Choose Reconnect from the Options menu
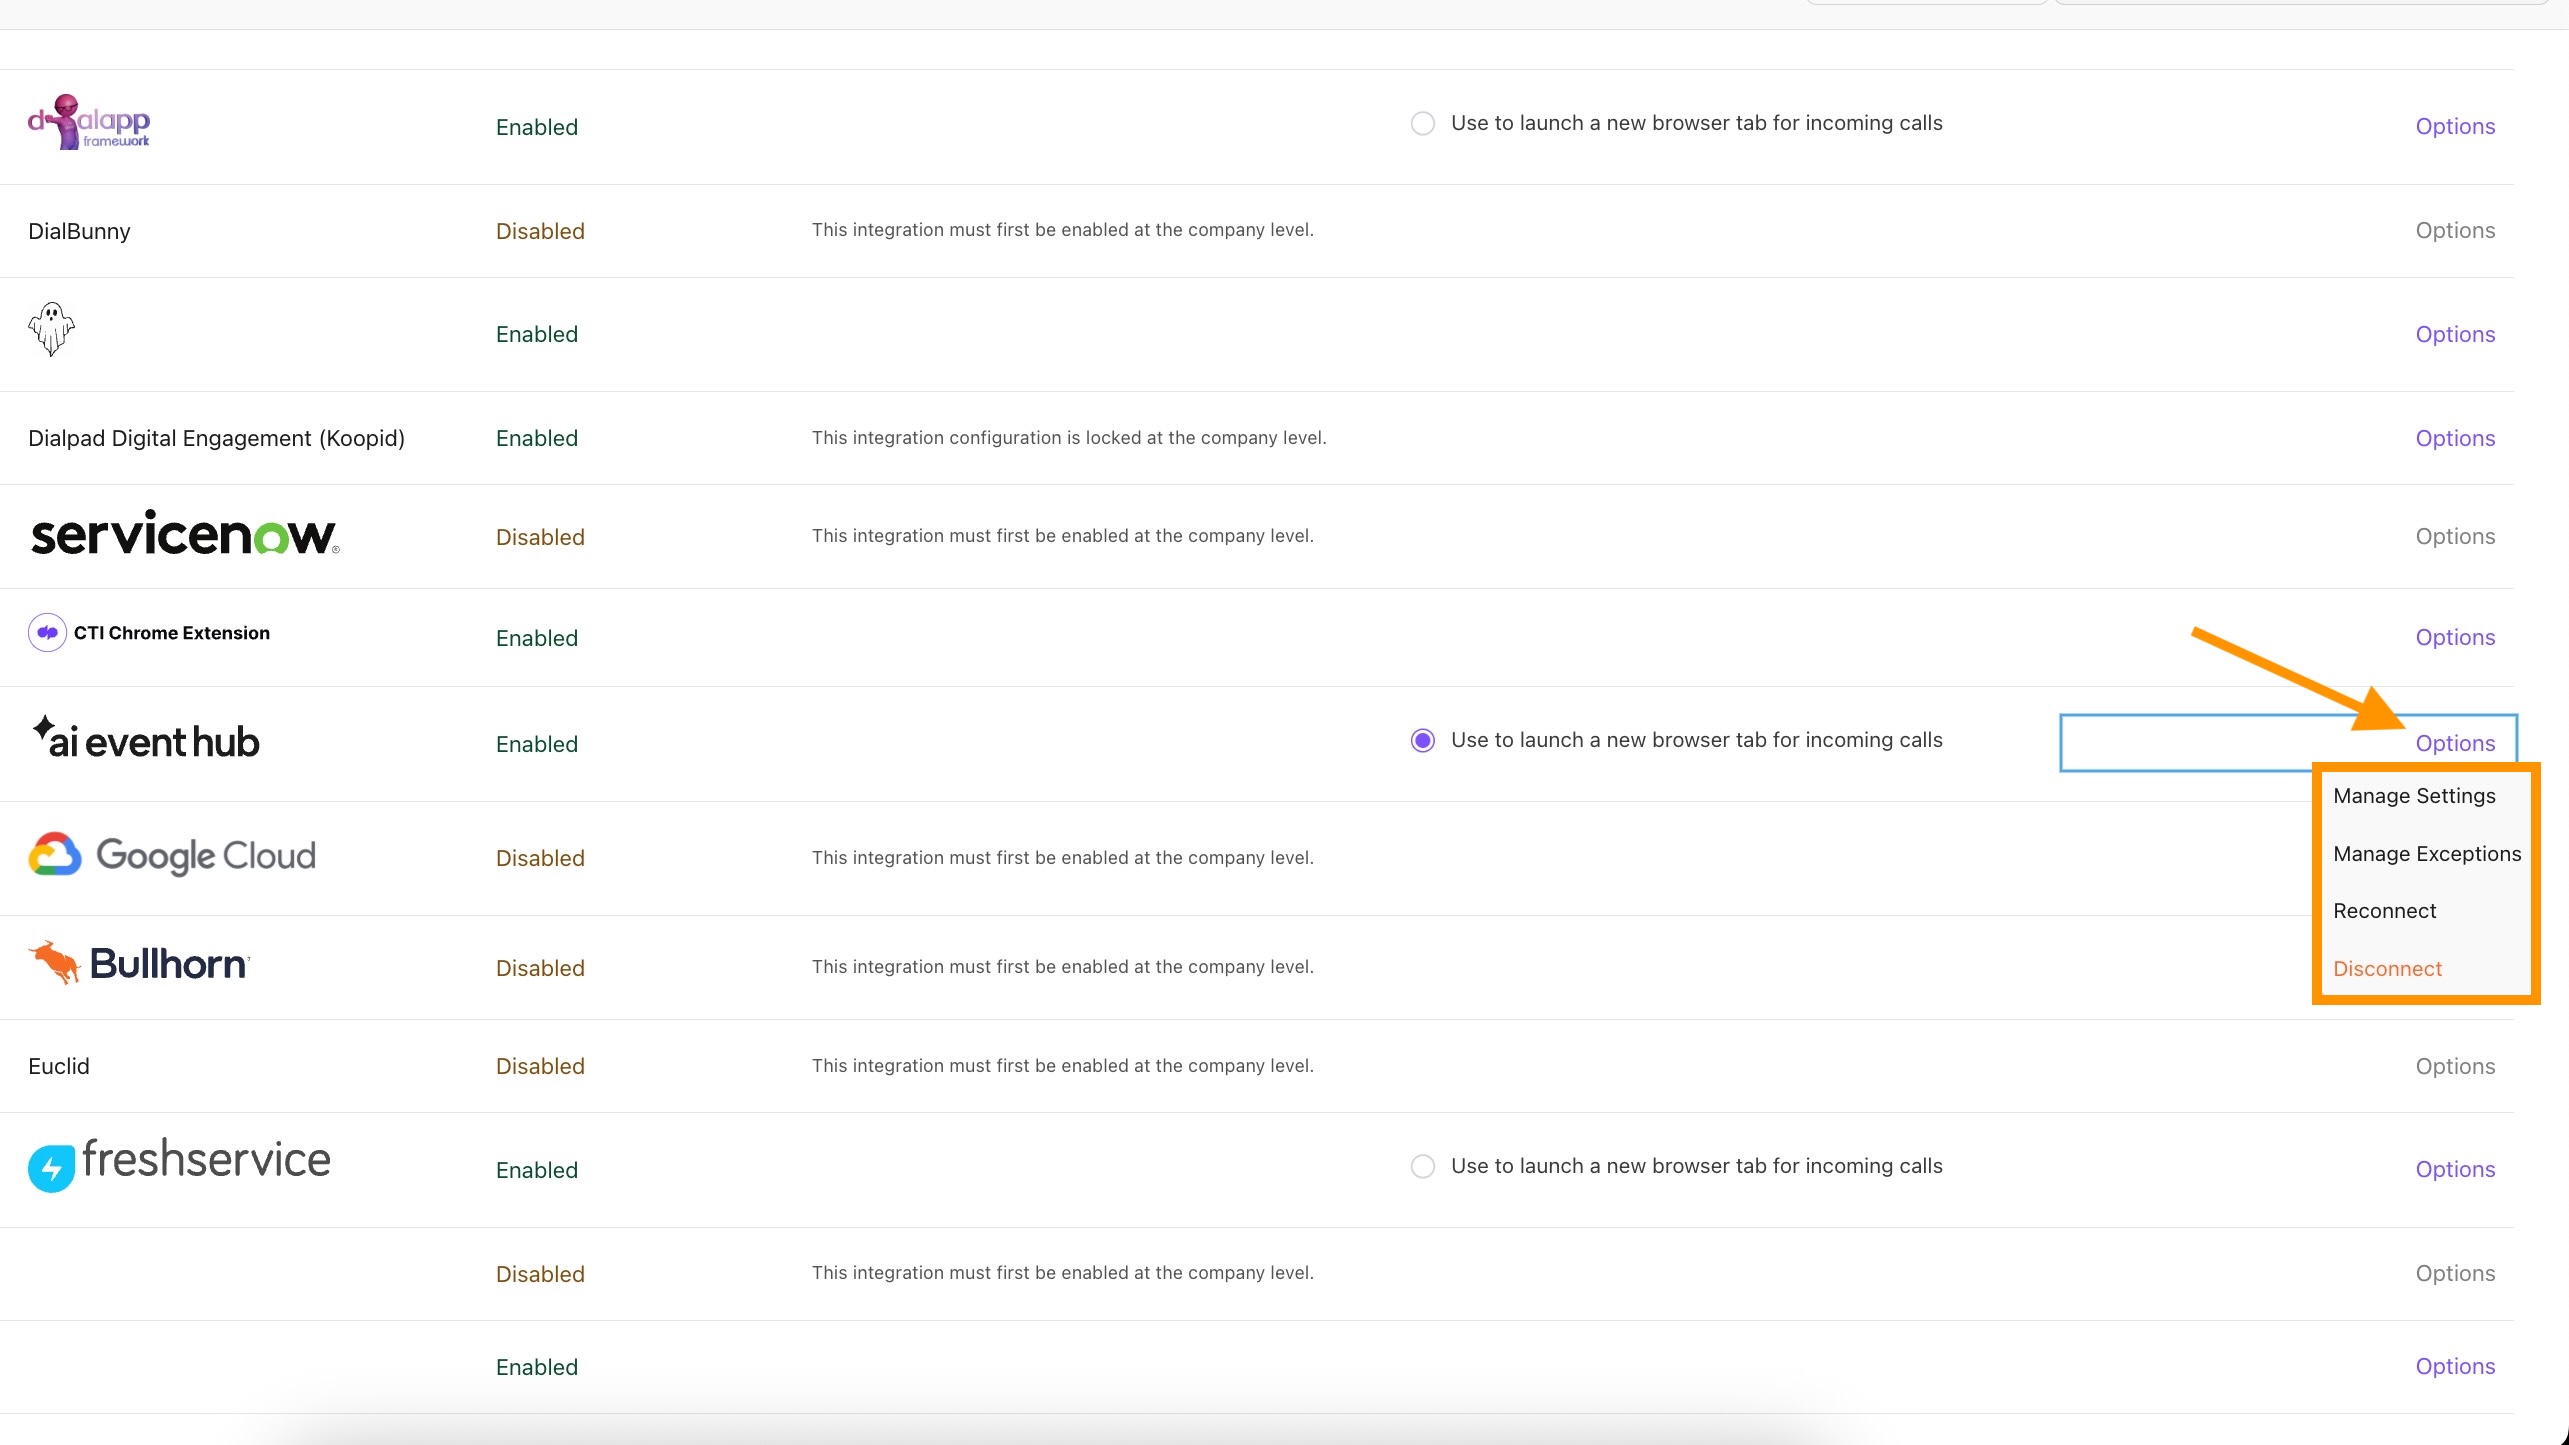Screen dimensions: 2569x1445 [x=2384, y=911]
